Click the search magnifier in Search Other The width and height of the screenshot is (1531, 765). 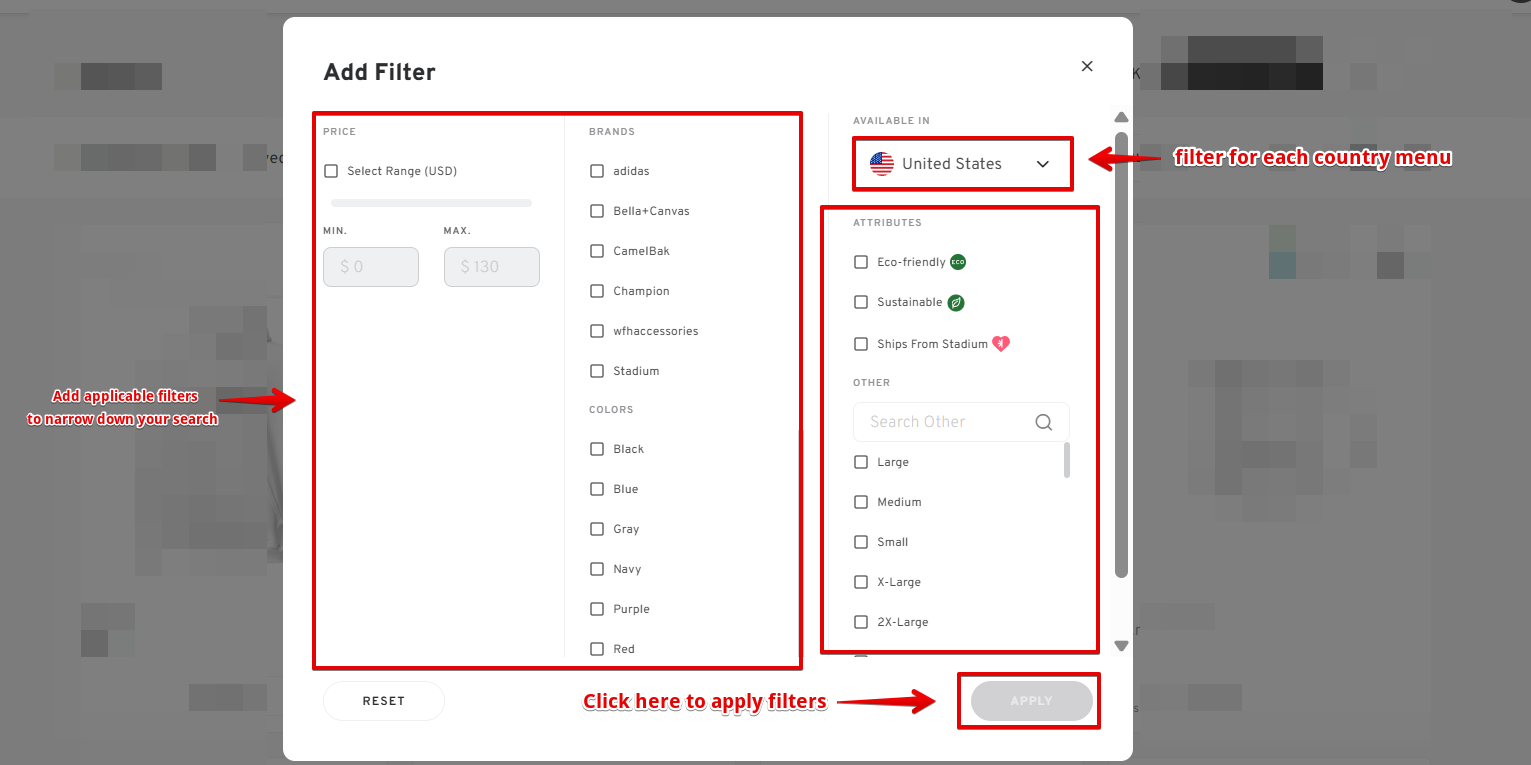(1044, 422)
